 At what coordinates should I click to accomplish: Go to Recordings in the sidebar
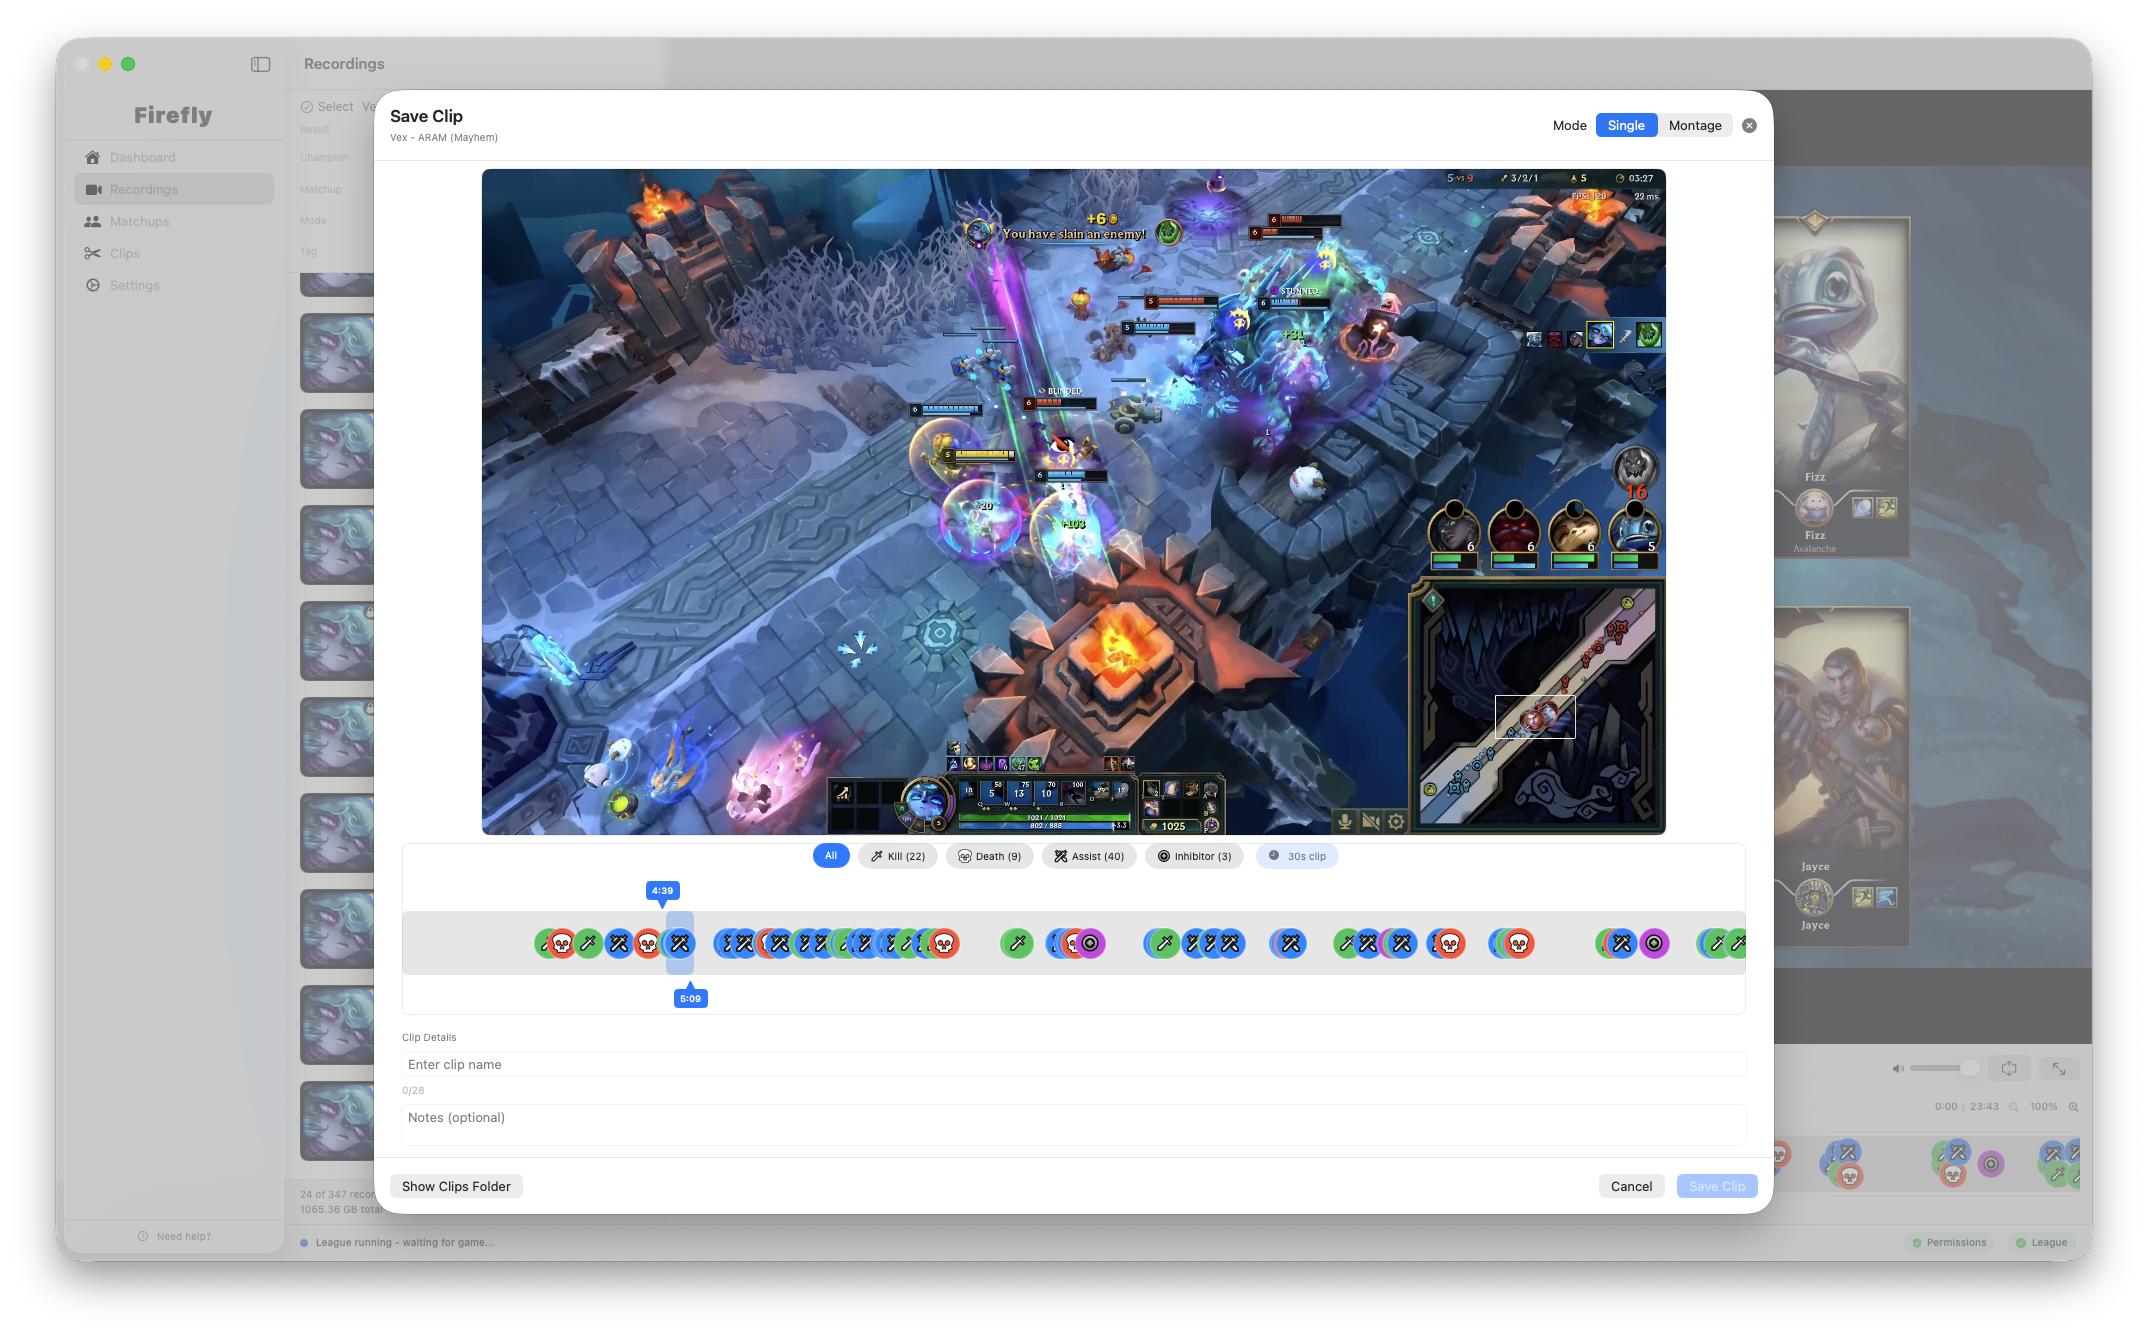click(x=173, y=189)
